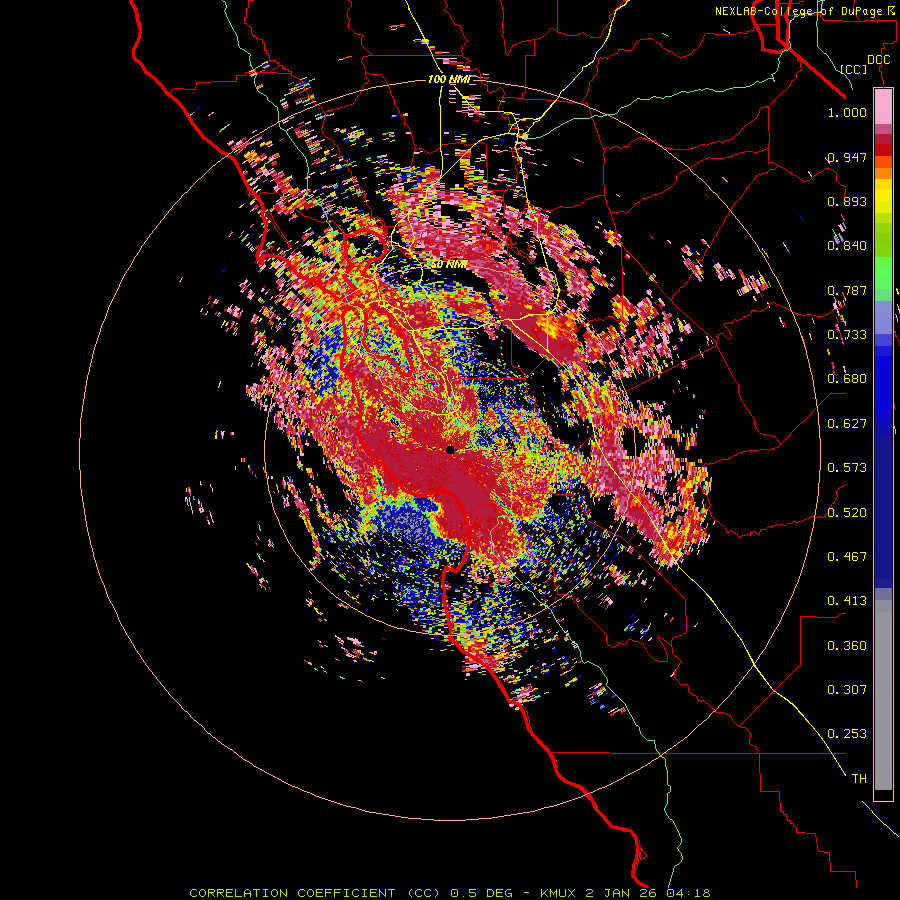Image resolution: width=900 pixels, height=900 pixels.
Task: Select the 0.733 legend value
Action: [x=847, y=335]
